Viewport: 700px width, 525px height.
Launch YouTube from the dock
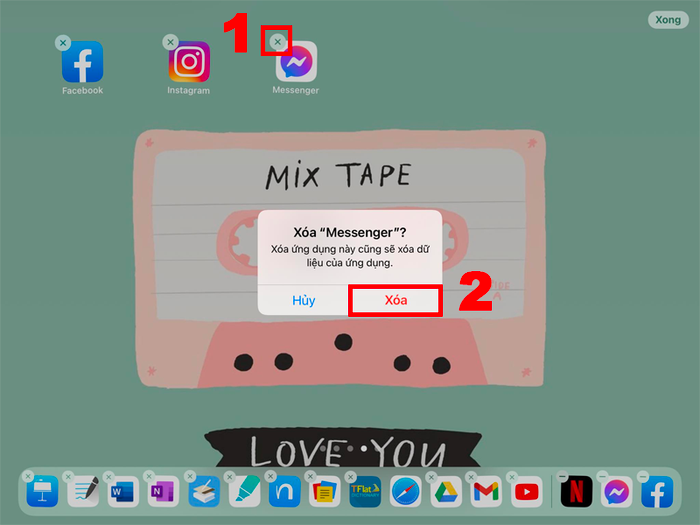(x=526, y=491)
